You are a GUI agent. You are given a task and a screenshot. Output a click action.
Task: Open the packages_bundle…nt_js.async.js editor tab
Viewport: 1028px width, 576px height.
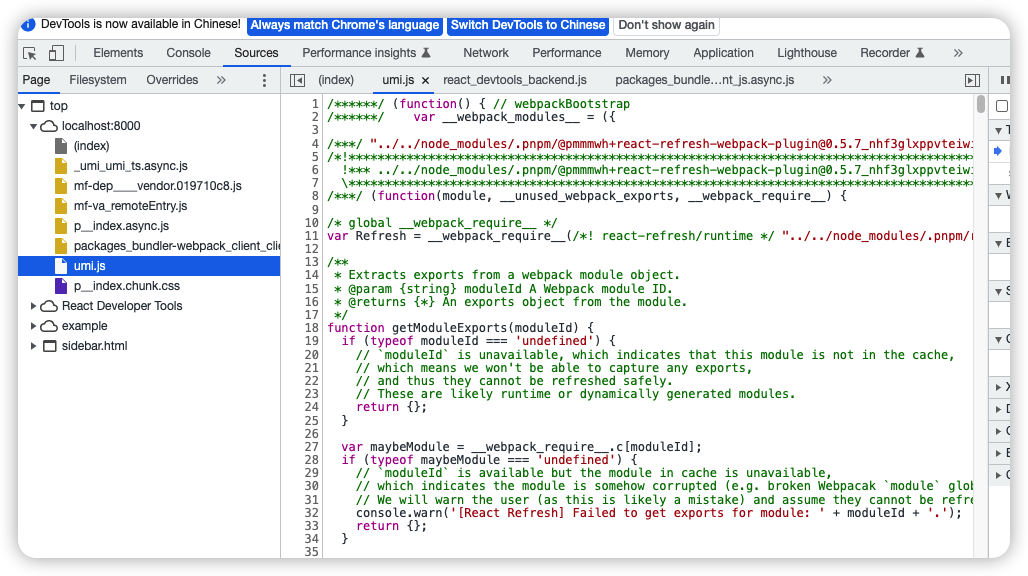[705, 80]
